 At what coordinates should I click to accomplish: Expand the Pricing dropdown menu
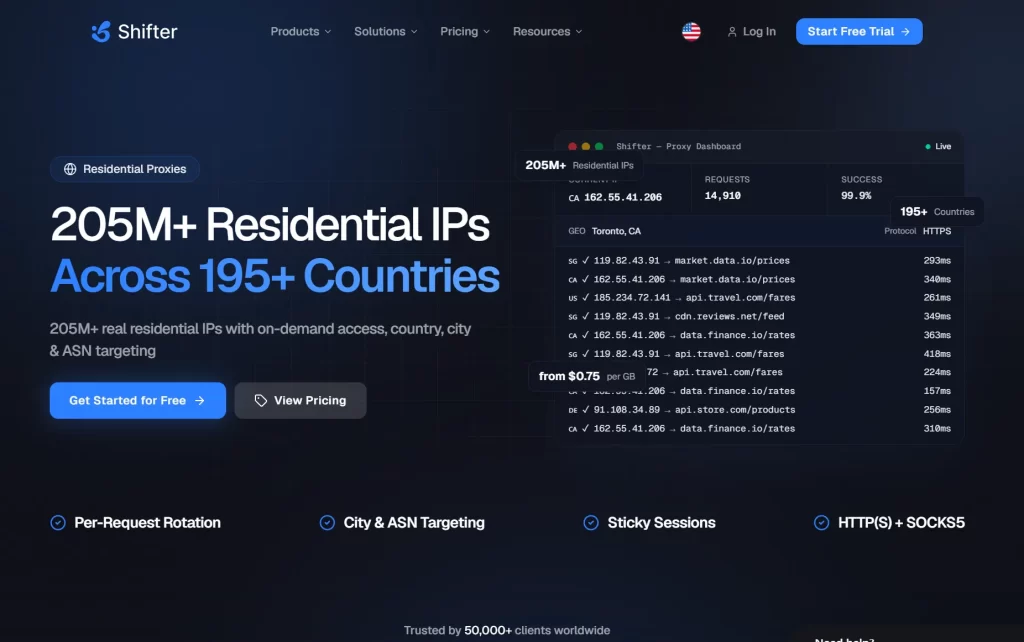pyautogui.click(x=464, y=31)
